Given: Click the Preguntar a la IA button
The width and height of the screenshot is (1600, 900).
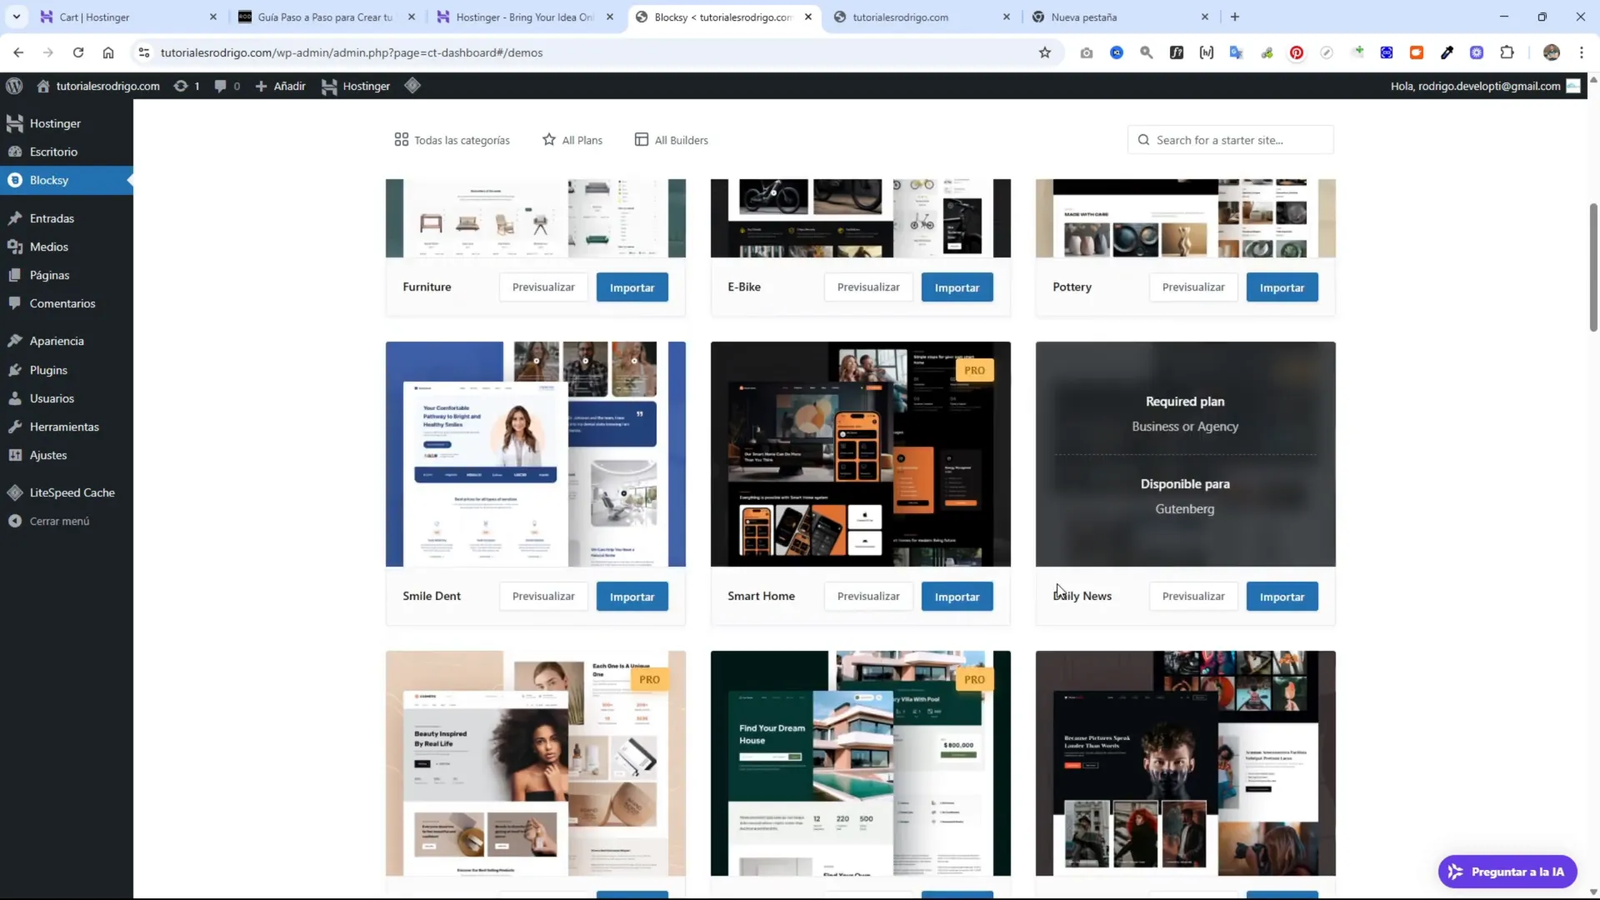Looking at the screenshot, I should (1507, 872).
